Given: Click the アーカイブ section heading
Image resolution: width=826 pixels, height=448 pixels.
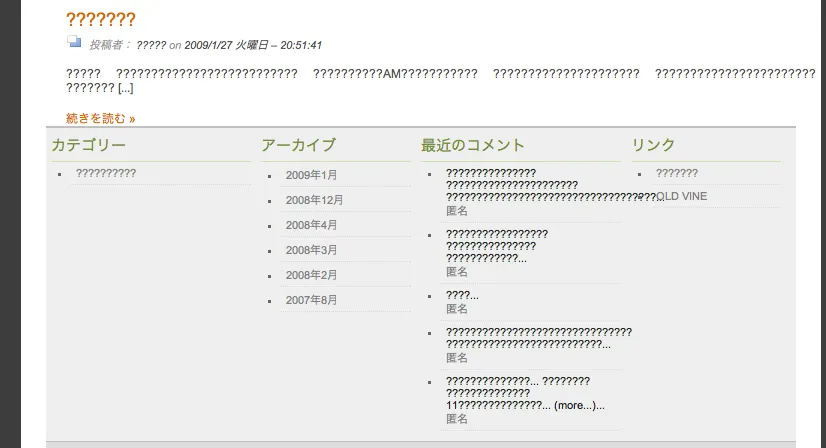Looking at the screenshot, I should point(298,145).
